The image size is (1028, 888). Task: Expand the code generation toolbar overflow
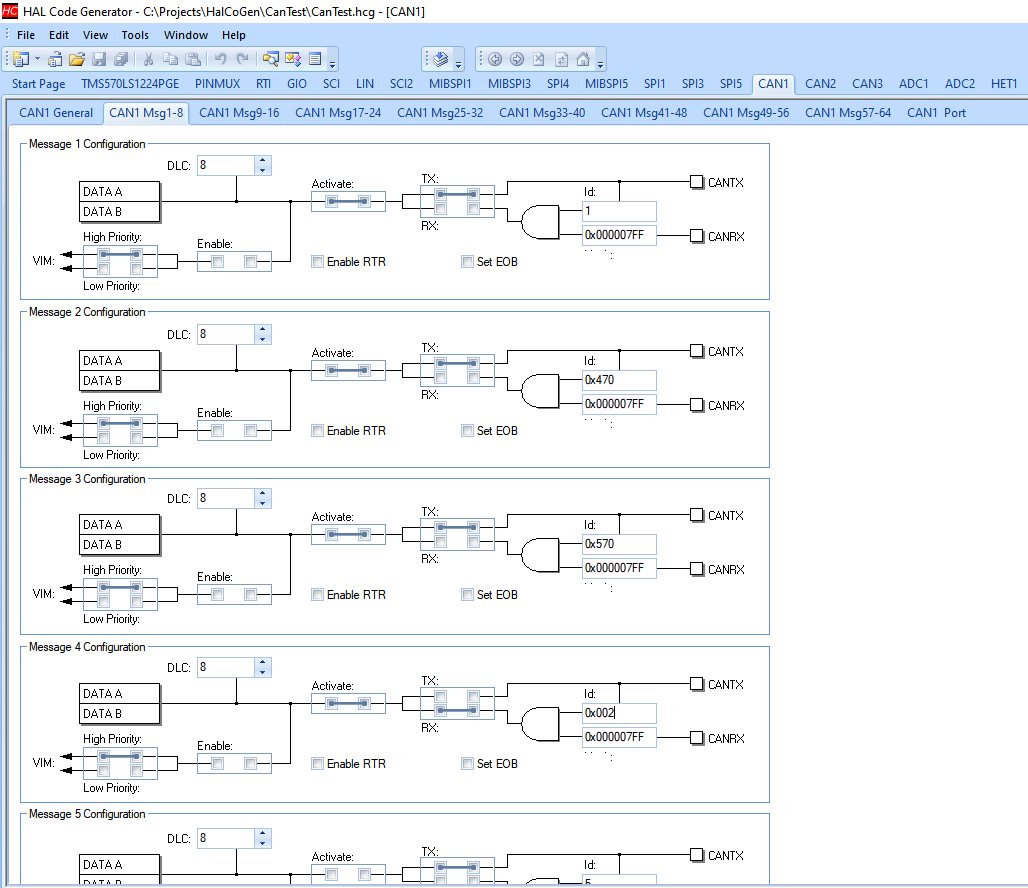(x=458, y=63)
